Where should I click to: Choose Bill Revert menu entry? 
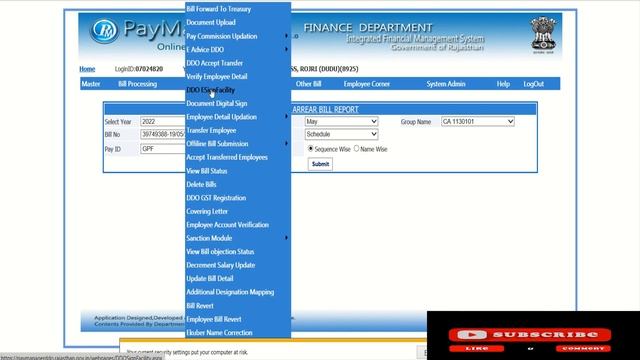pyautogui.click(x=200, y=306)
